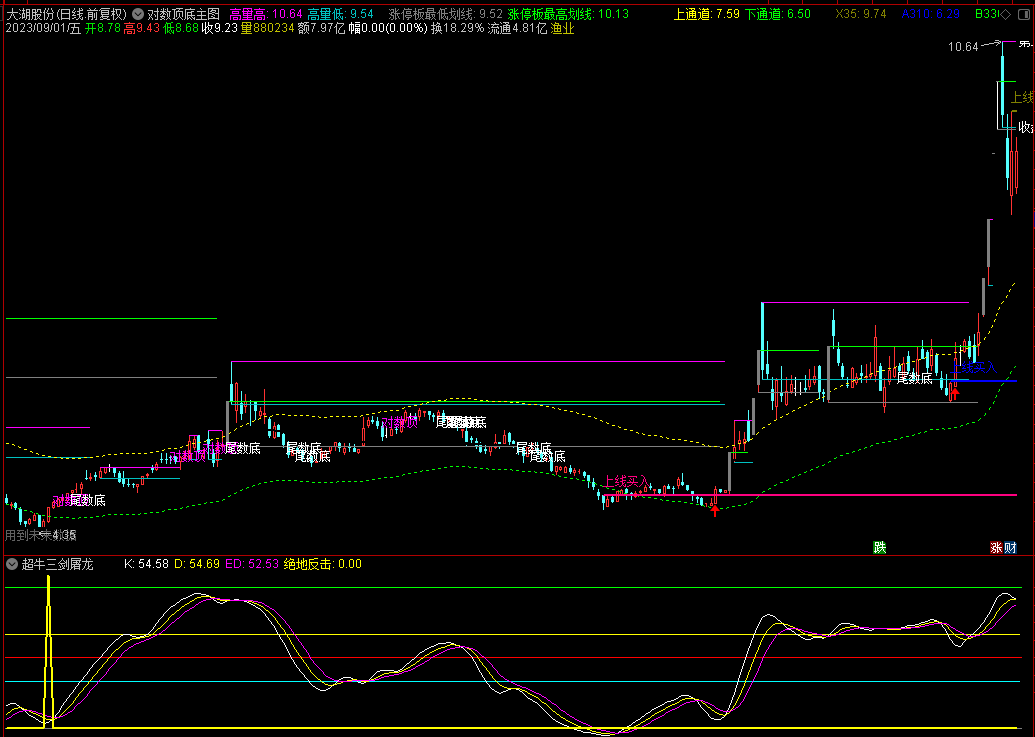
Task: Open 大湖股份 daily period title selector
Action: (66, 14)
